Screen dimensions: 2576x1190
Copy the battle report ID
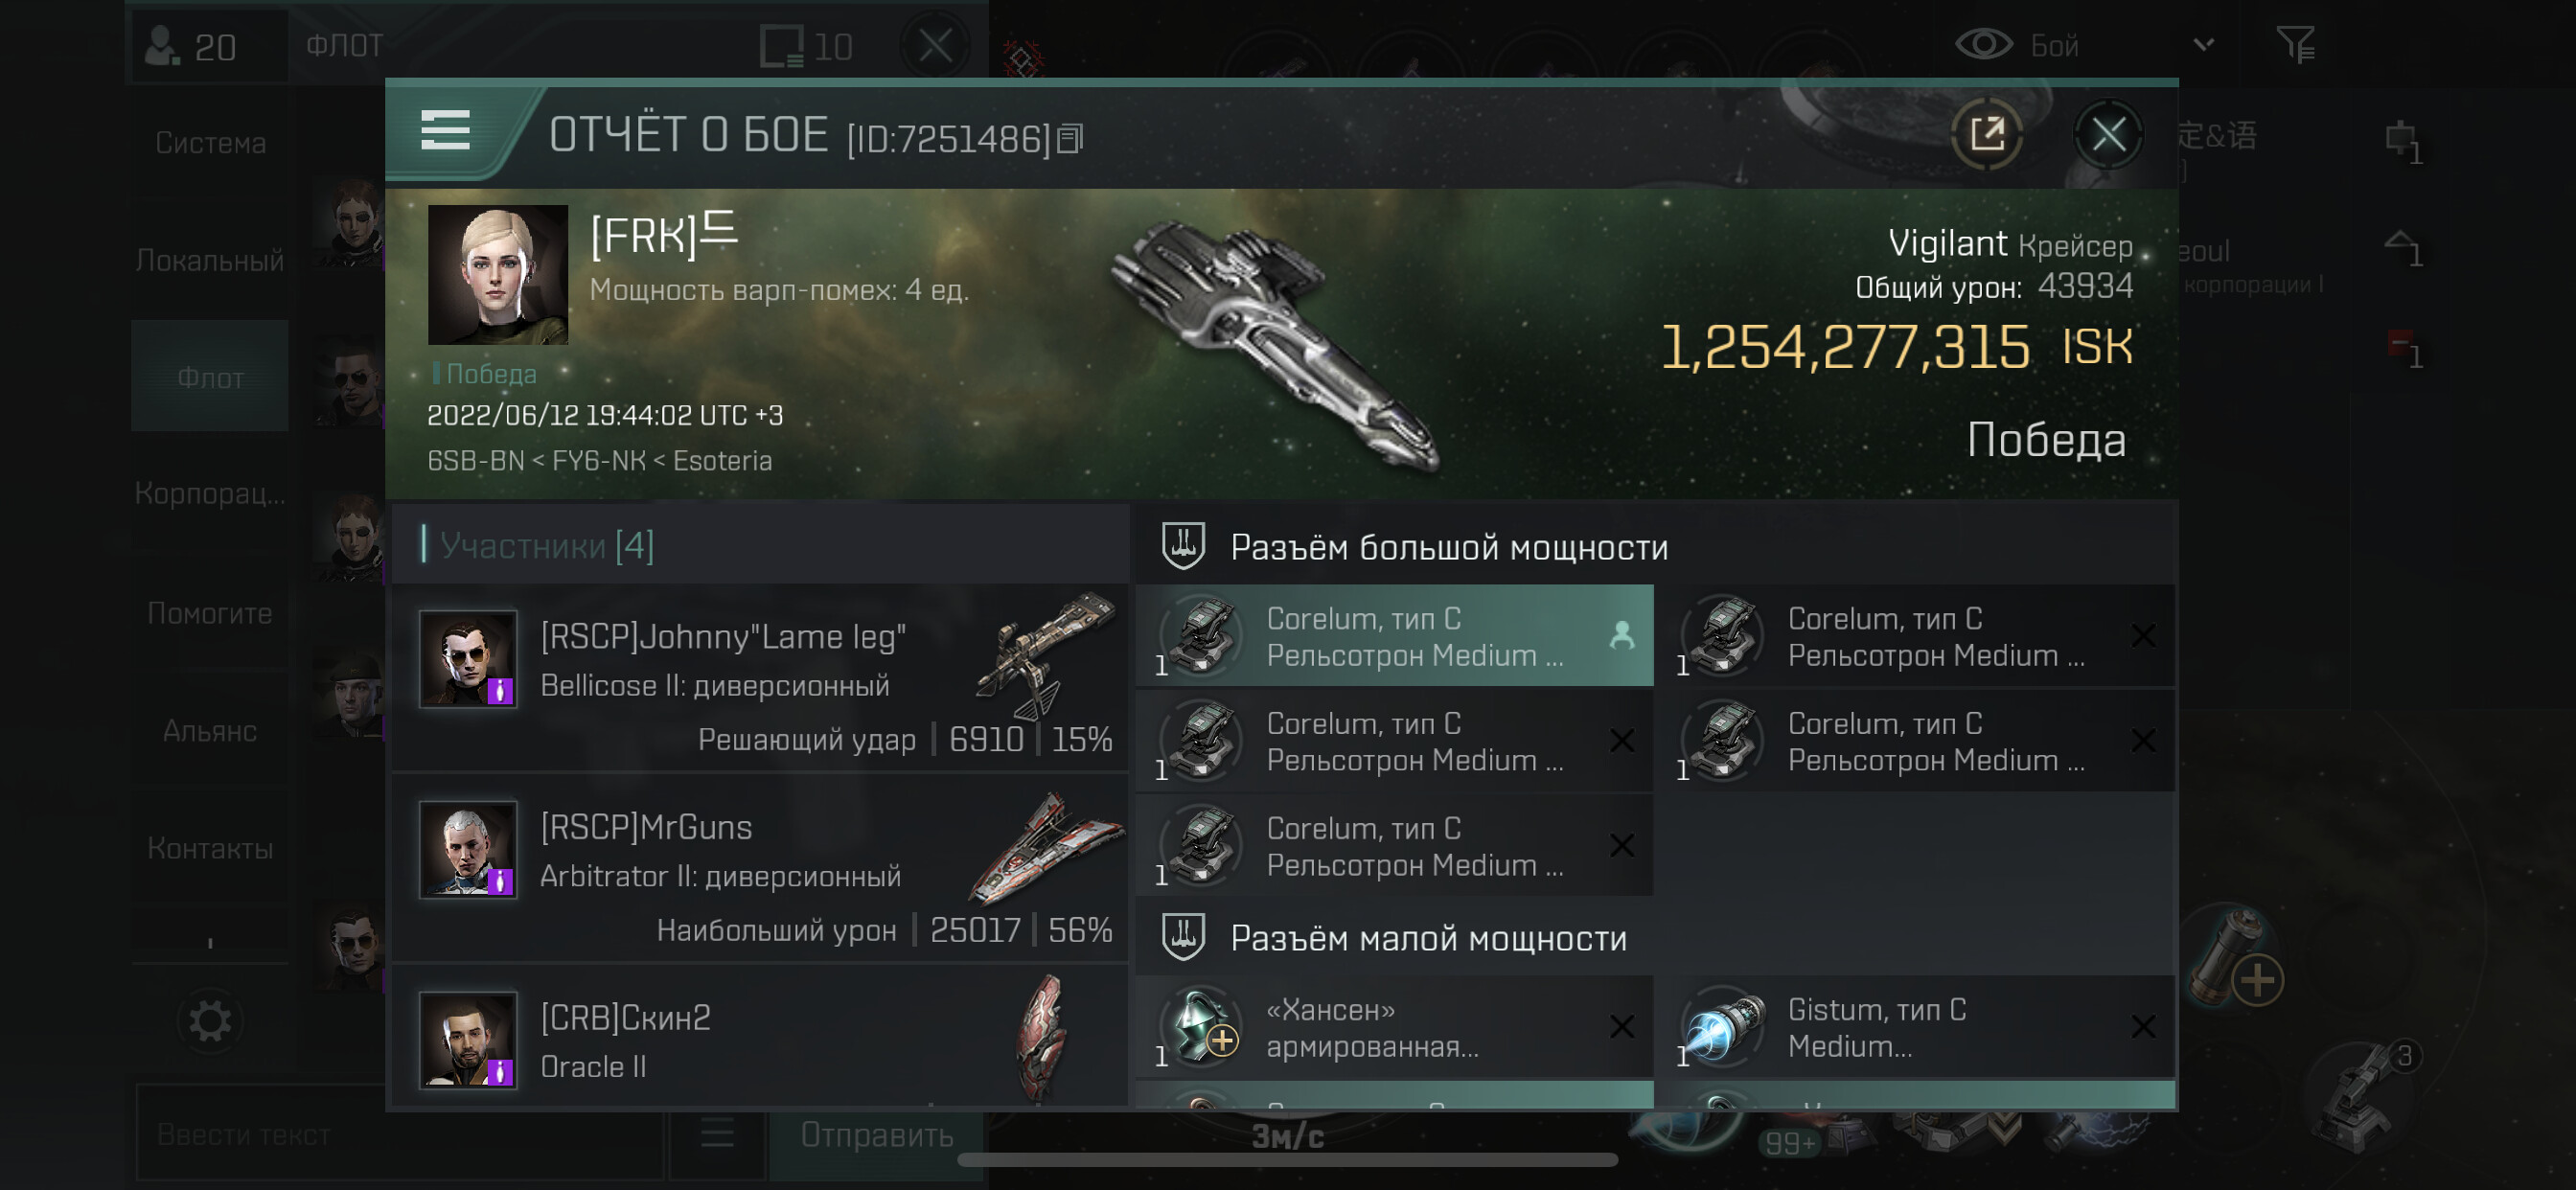[x=1070, y=139]
